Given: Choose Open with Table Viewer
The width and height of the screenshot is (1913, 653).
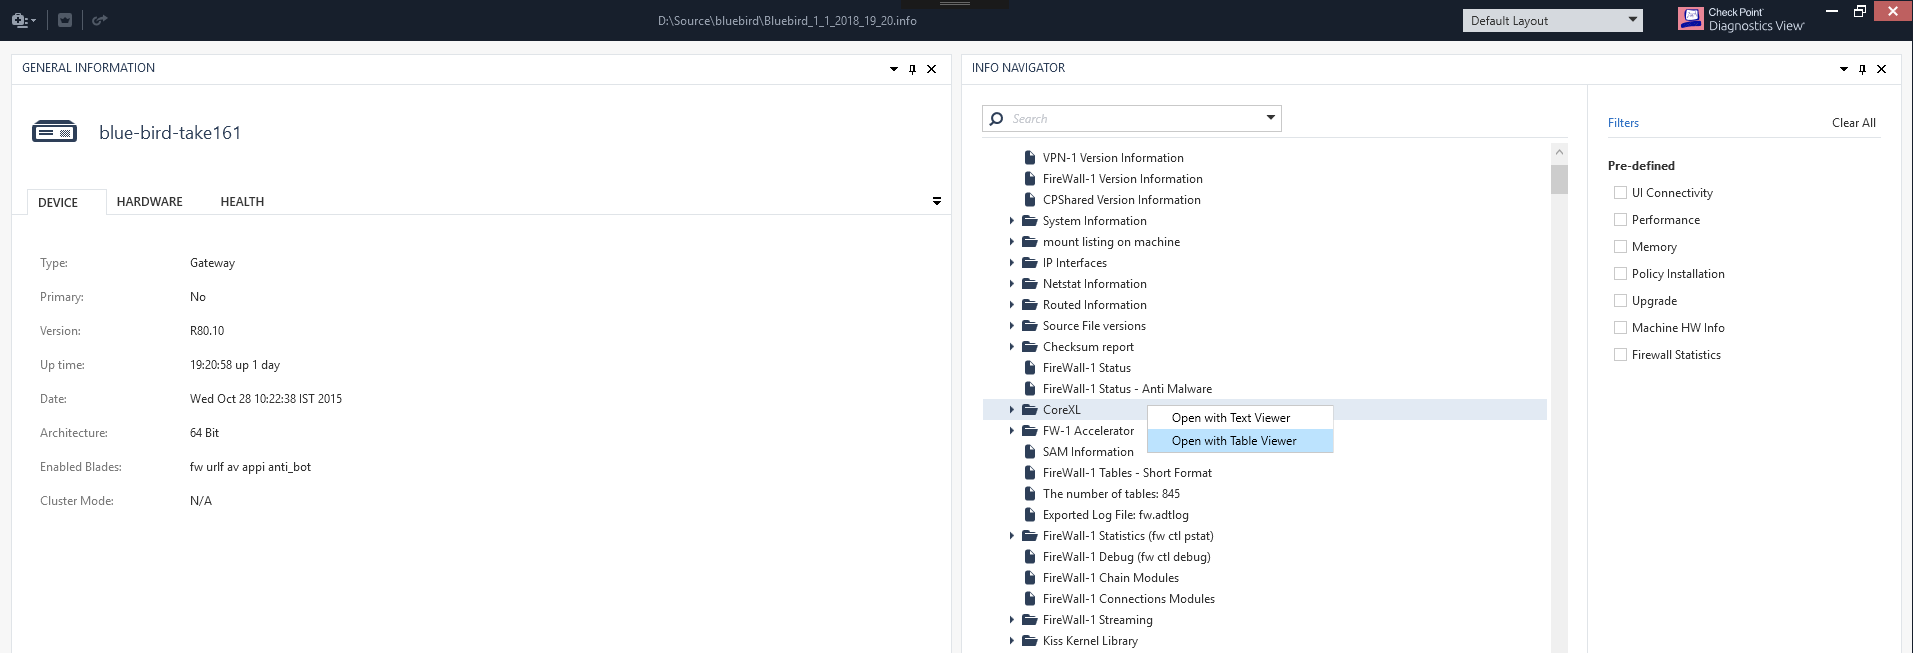Looking at the screenshot, I should [x=1240, y=441].
